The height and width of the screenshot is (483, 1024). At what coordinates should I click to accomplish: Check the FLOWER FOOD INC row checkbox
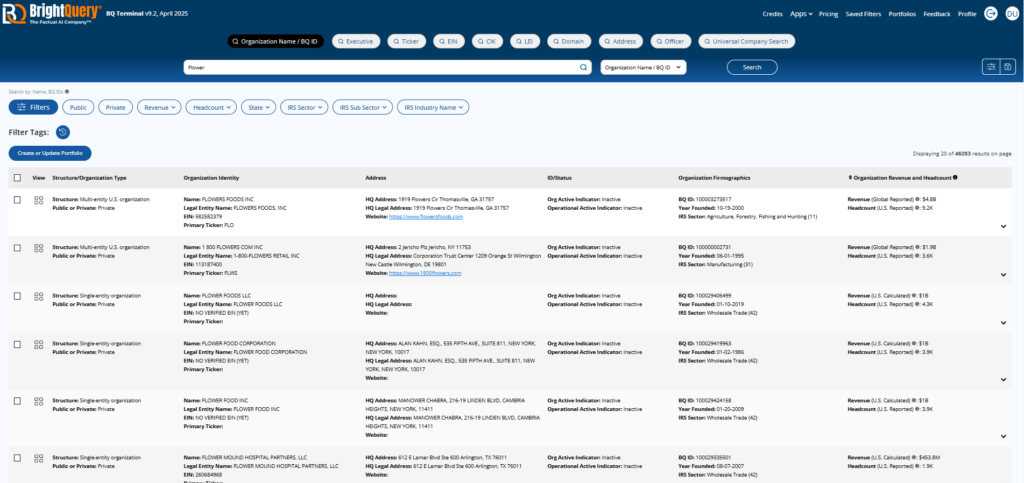pyautogui.click(x=17, y=401)
